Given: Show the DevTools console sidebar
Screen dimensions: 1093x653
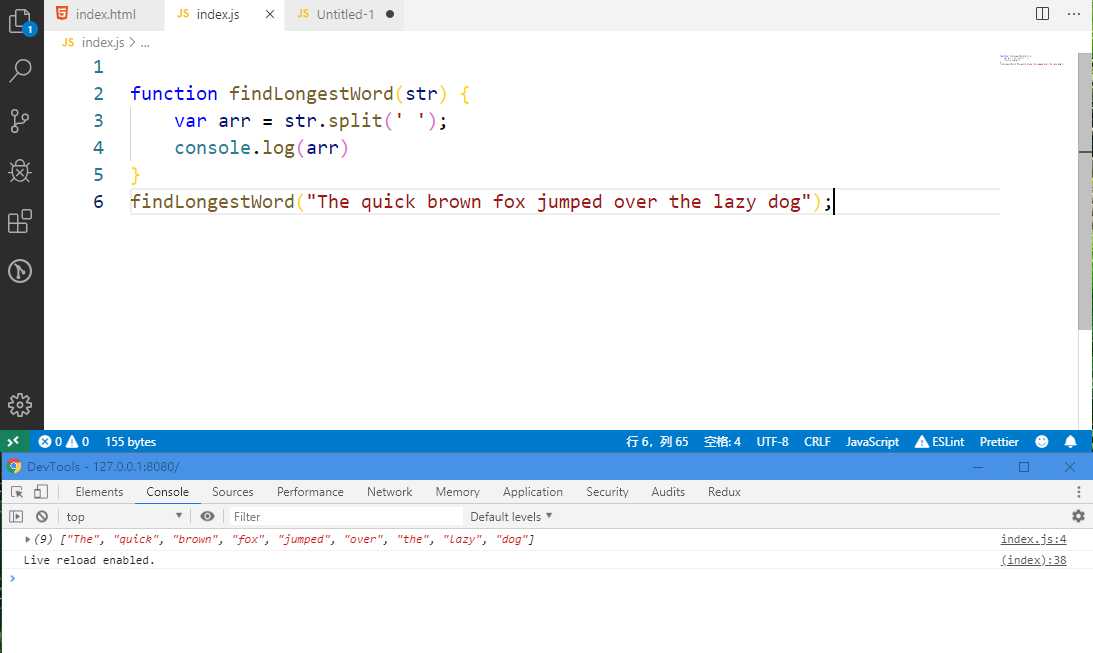Looking at the screenshot, I should coord(16,516).
